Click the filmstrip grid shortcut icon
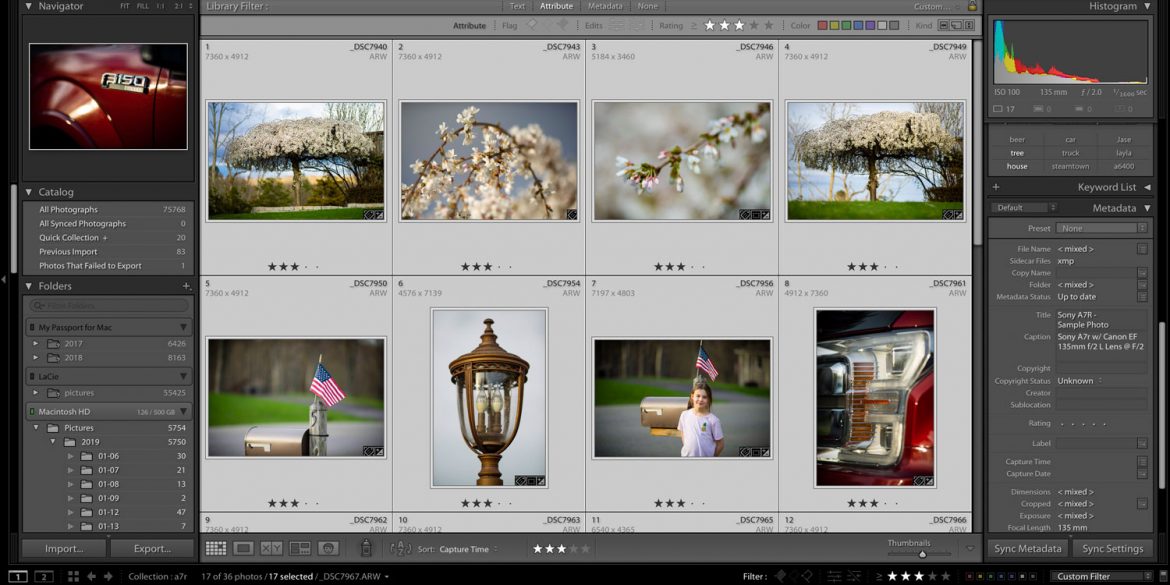Image resolution: width=1170 pixels, height=585 pixels. pyautogui.click(x=73, y=576)
